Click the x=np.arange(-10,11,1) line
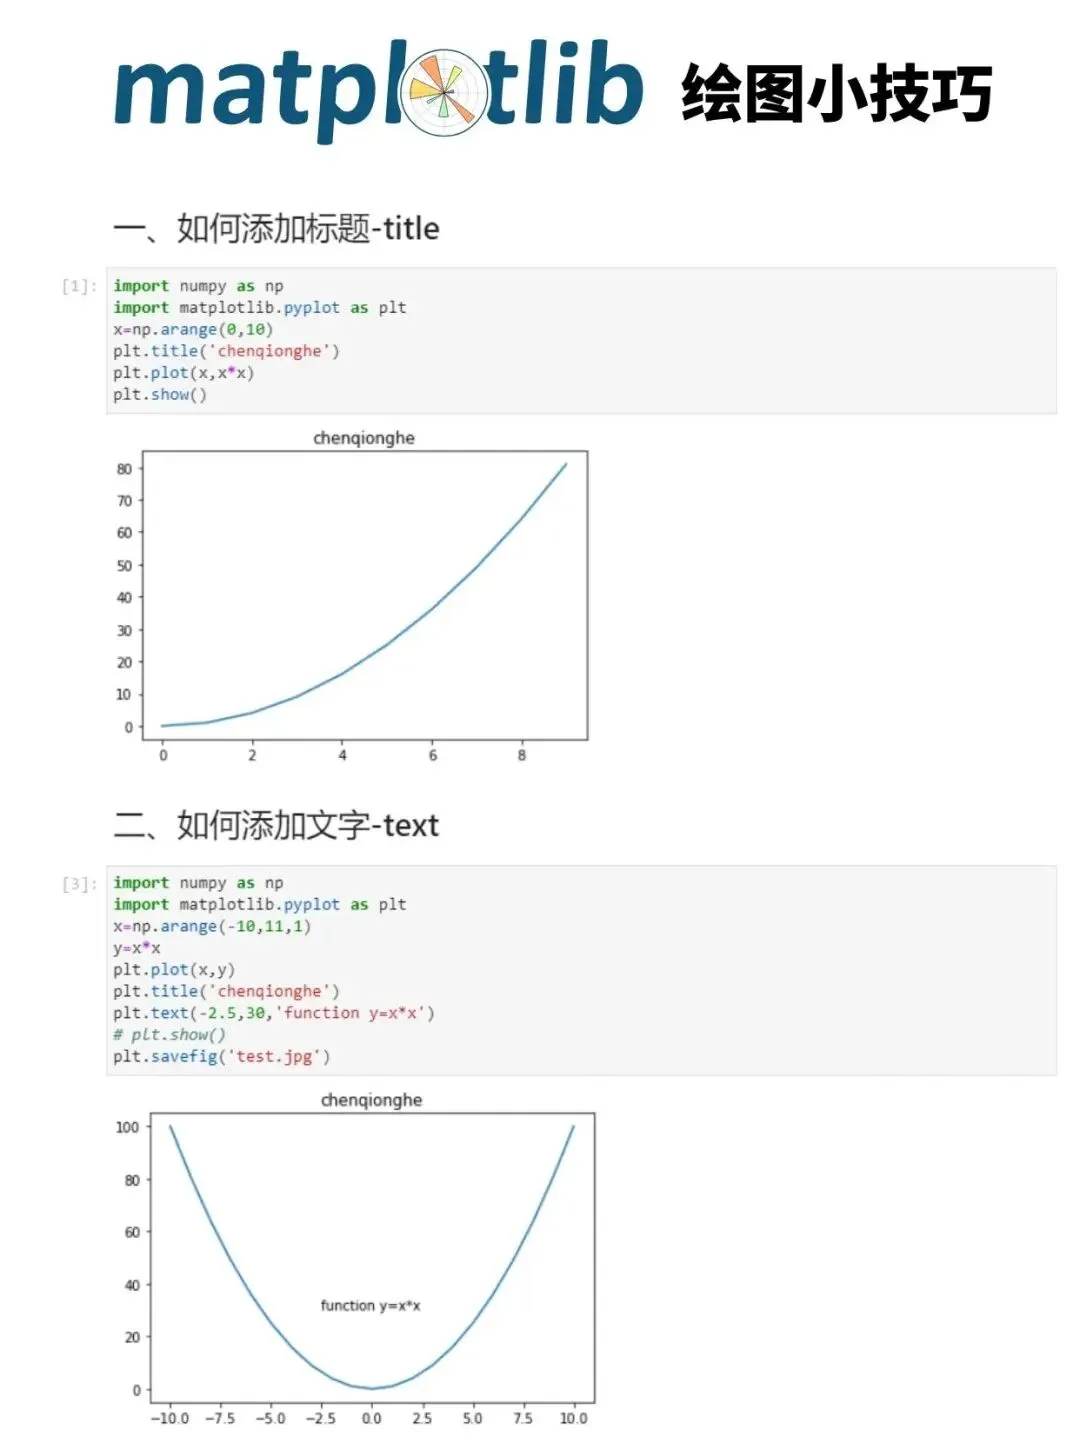This screenshot has width=1080, height=1443. click(x=212, y=926)
